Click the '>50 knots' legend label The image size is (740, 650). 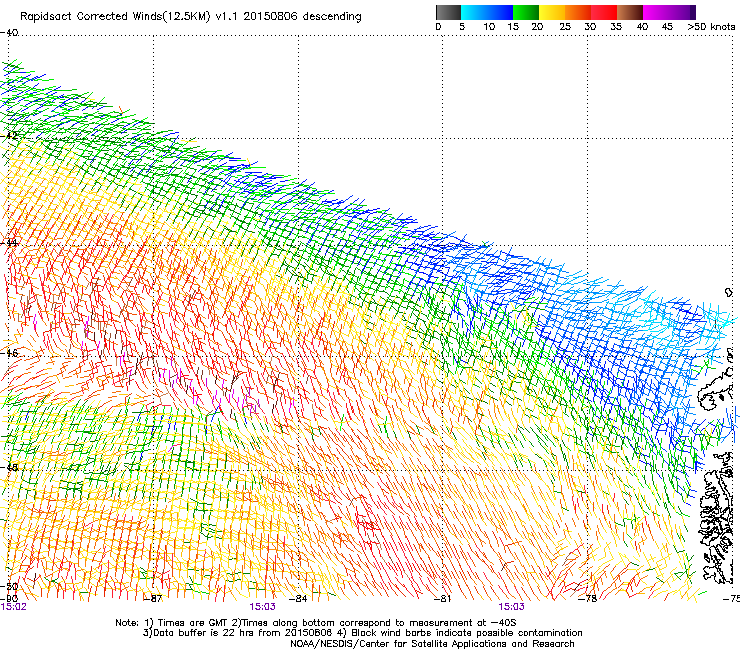pyautogui.click(x=711, y=26)
